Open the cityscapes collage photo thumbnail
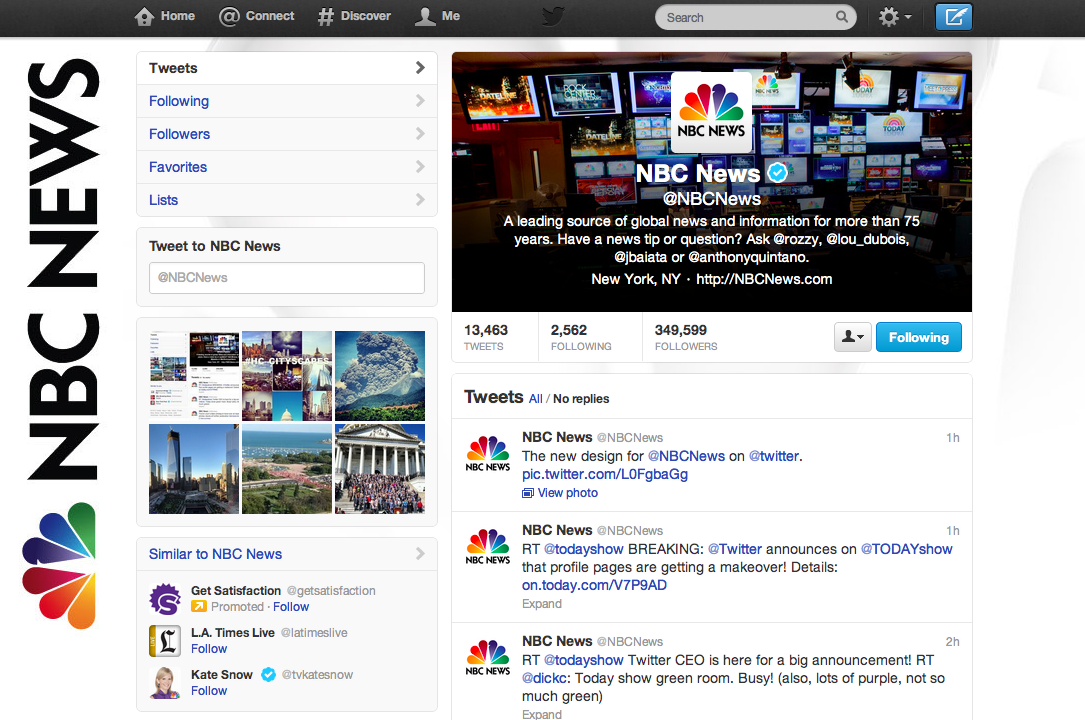The image size is (1085, 720). coord(286,376)
